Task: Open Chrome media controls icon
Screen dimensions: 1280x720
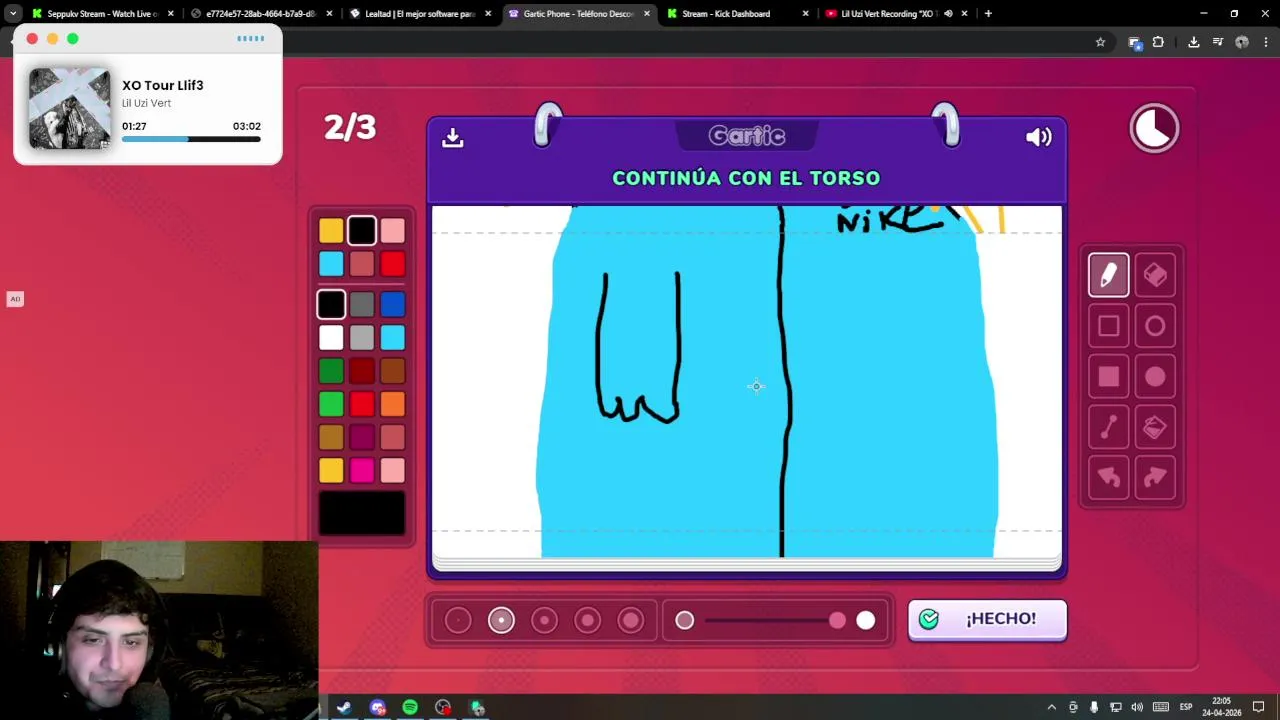Action: point(1217,42)
